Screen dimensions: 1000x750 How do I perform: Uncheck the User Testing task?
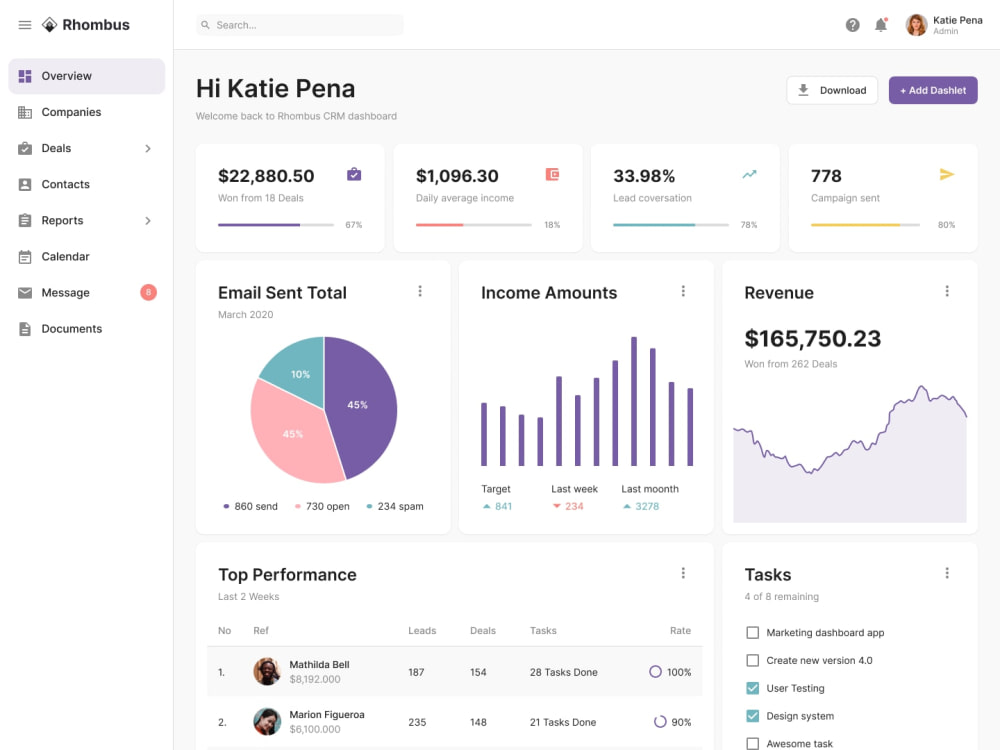(x=753, y=688)
